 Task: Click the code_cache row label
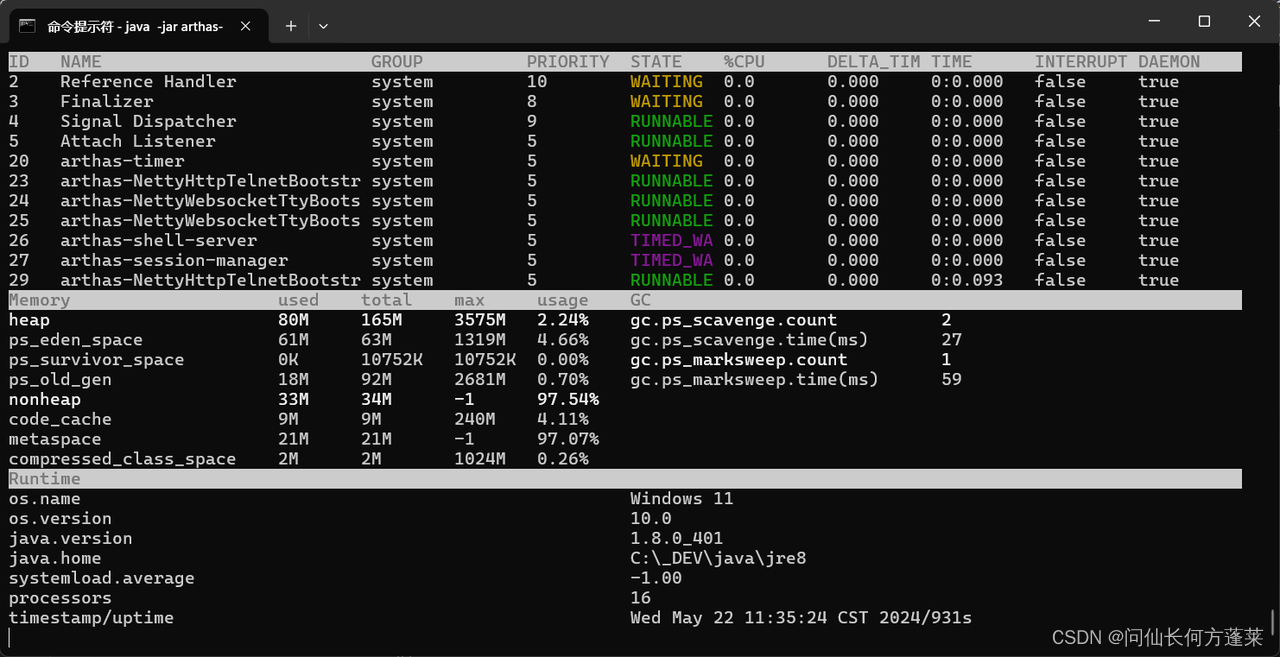(60, 420)
